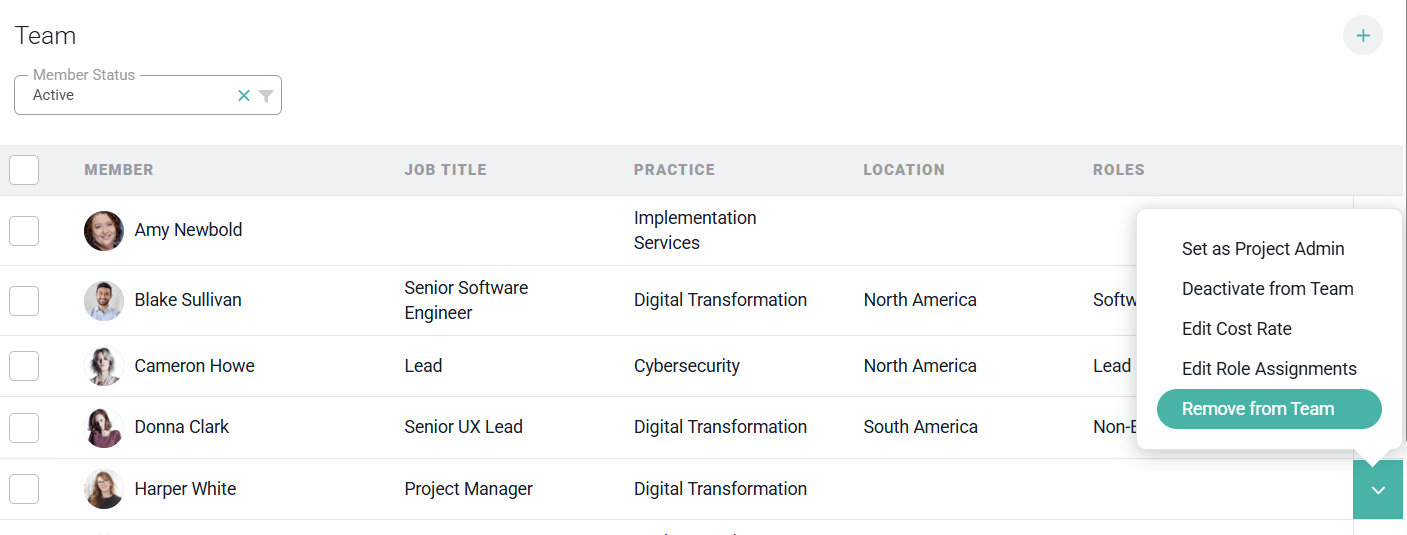
Task: Click Harper White's avatar photo
Action: tap(104, 489)
